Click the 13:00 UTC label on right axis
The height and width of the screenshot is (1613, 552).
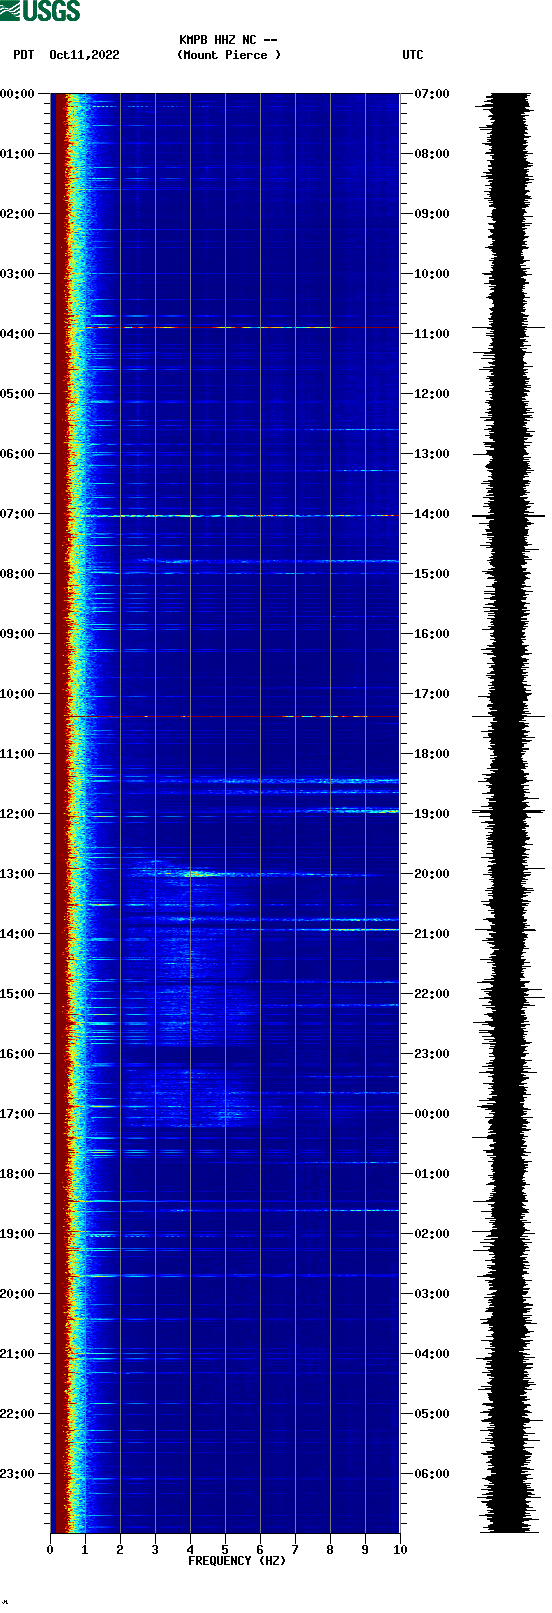click(x=432, y=454)
